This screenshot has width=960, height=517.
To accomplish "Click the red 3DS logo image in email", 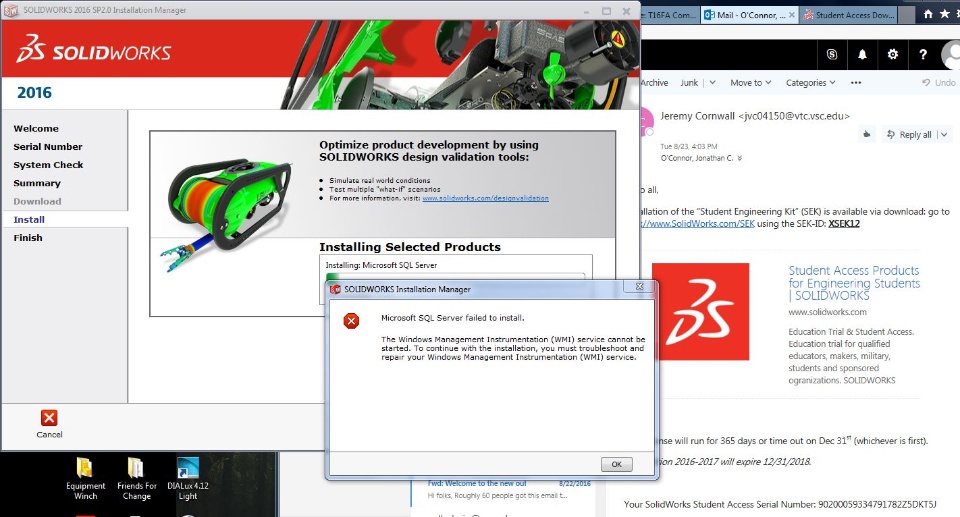I will tap(700, 312).
